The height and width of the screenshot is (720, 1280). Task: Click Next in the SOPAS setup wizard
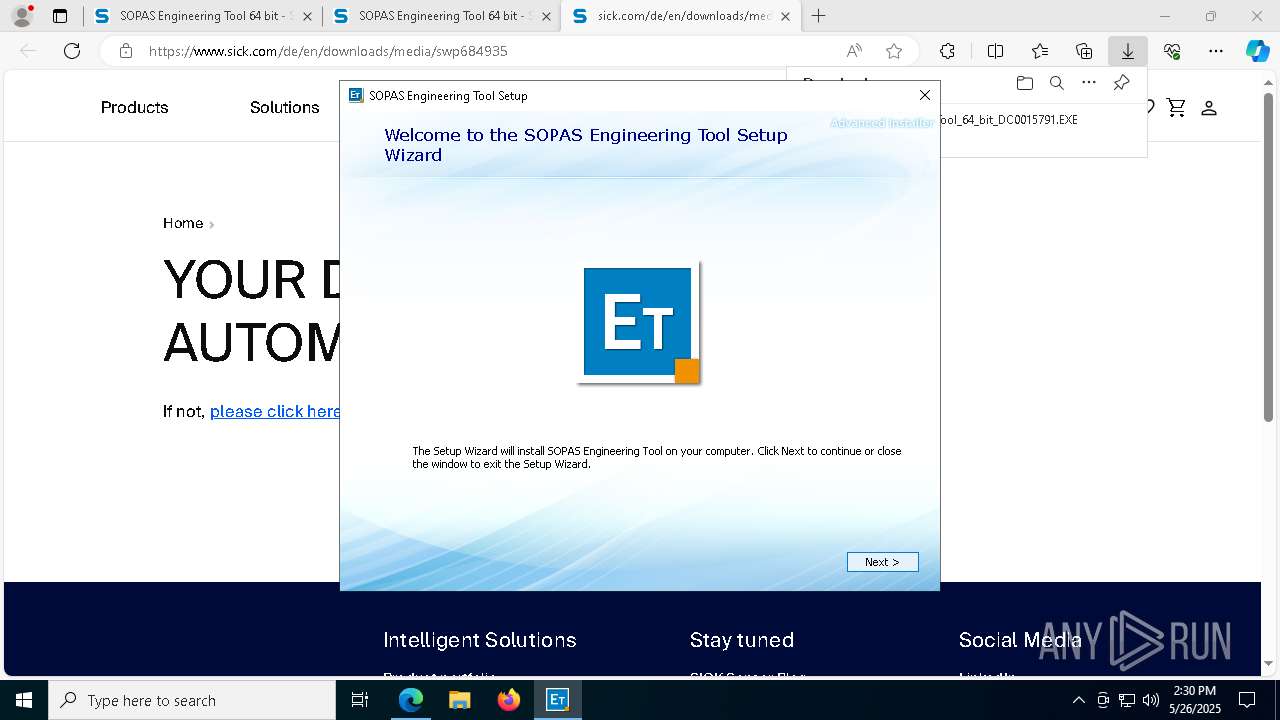pos(882,562)
